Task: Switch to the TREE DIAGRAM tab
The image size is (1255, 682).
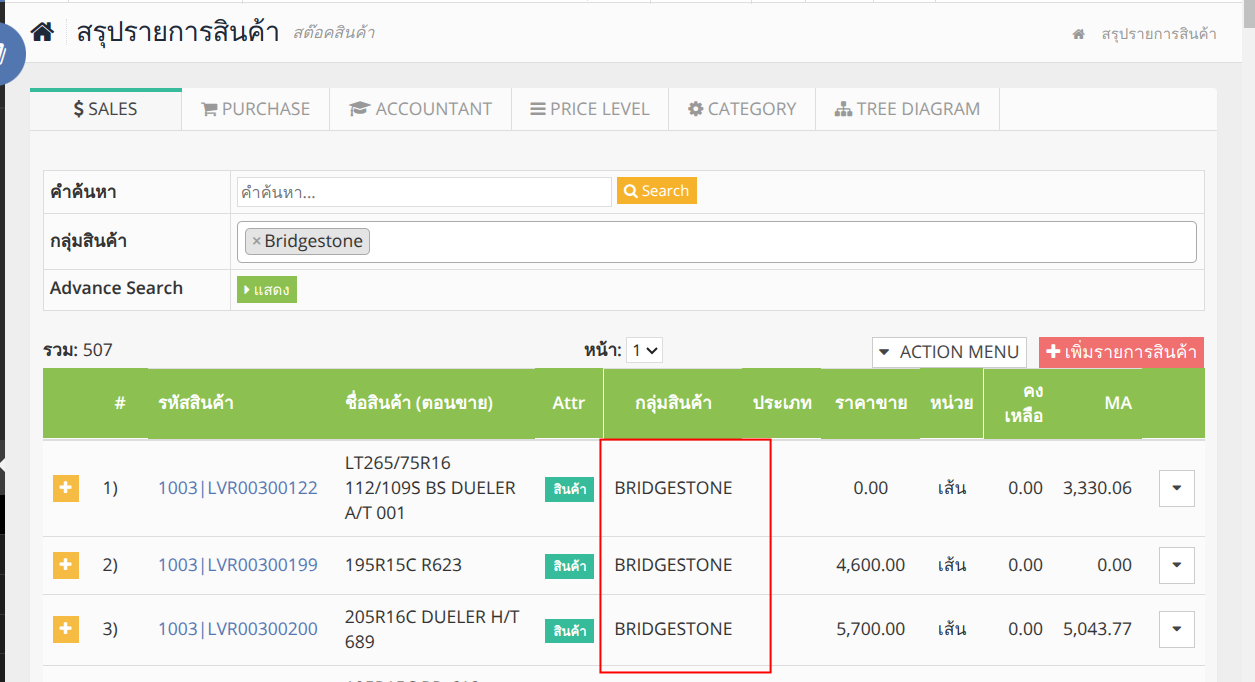Action: point(907,109)
